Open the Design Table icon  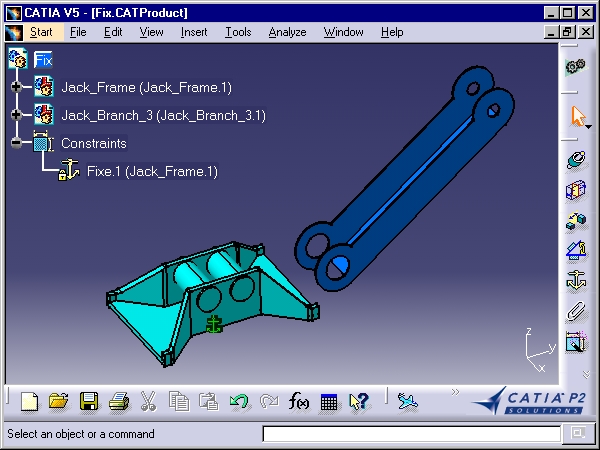[x=329, y=402]
